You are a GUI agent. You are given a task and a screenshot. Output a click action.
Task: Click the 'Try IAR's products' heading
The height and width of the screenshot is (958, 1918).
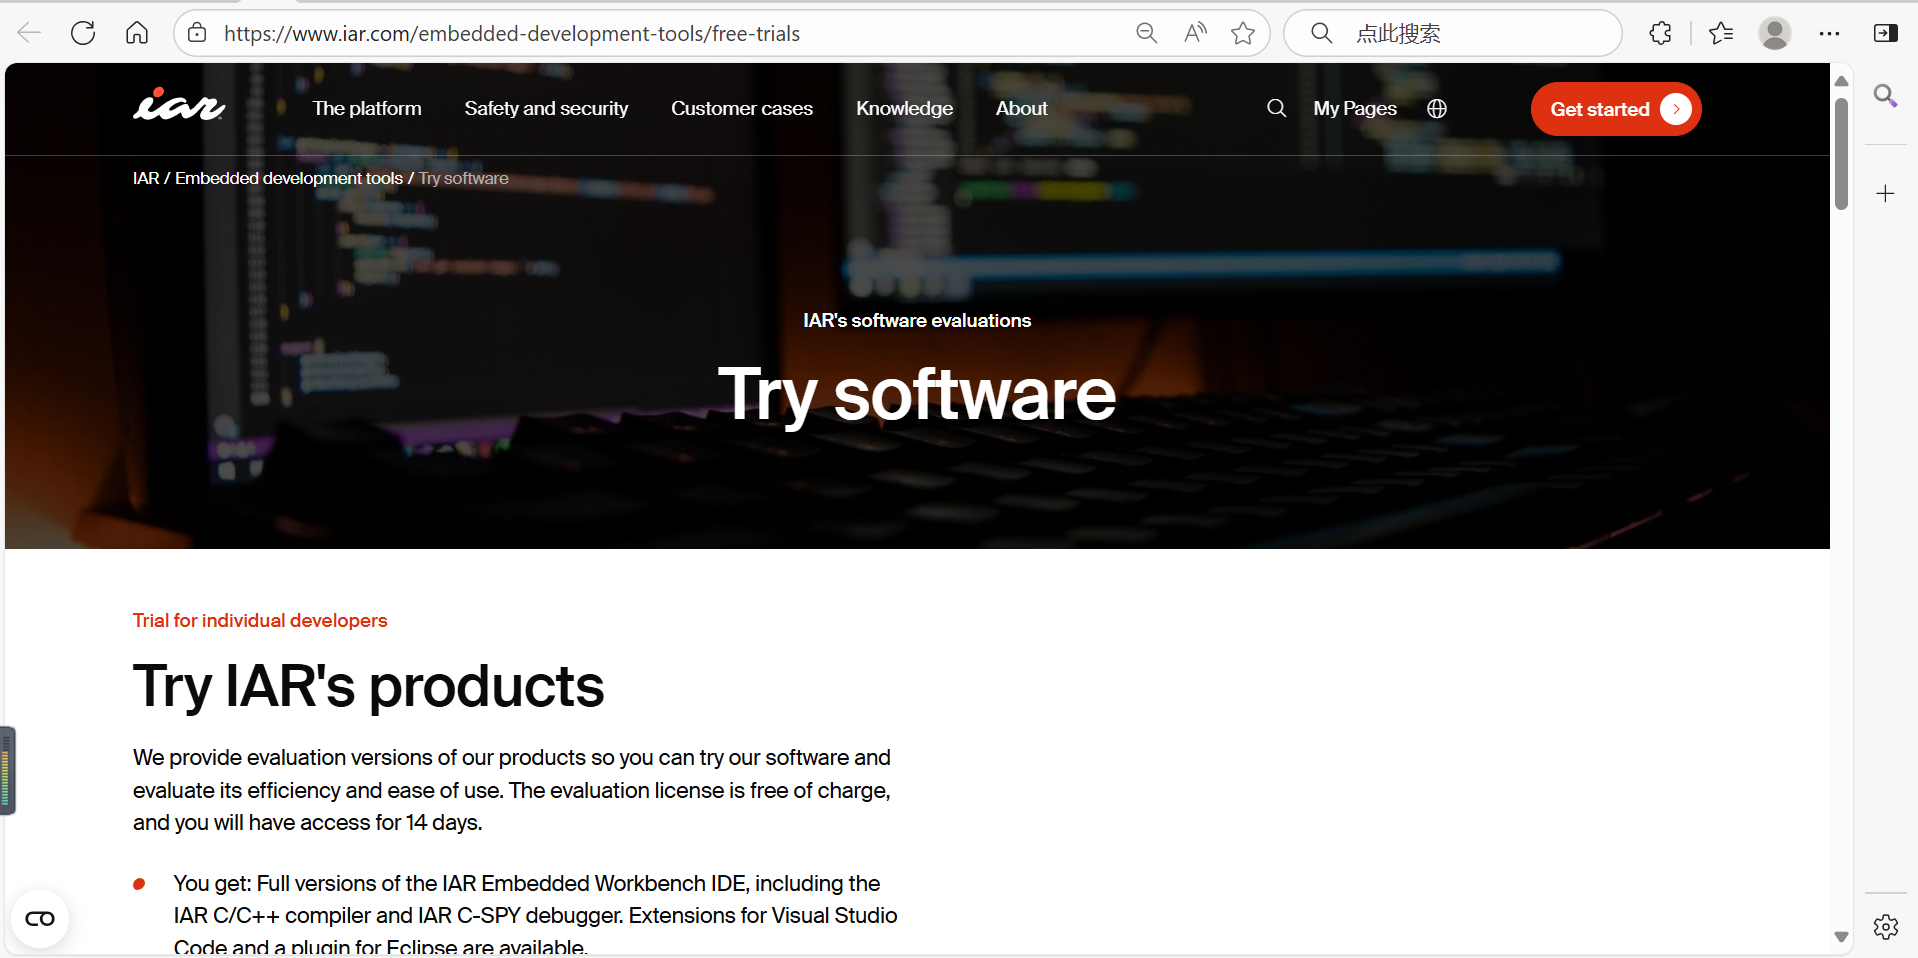click(369, 686)
